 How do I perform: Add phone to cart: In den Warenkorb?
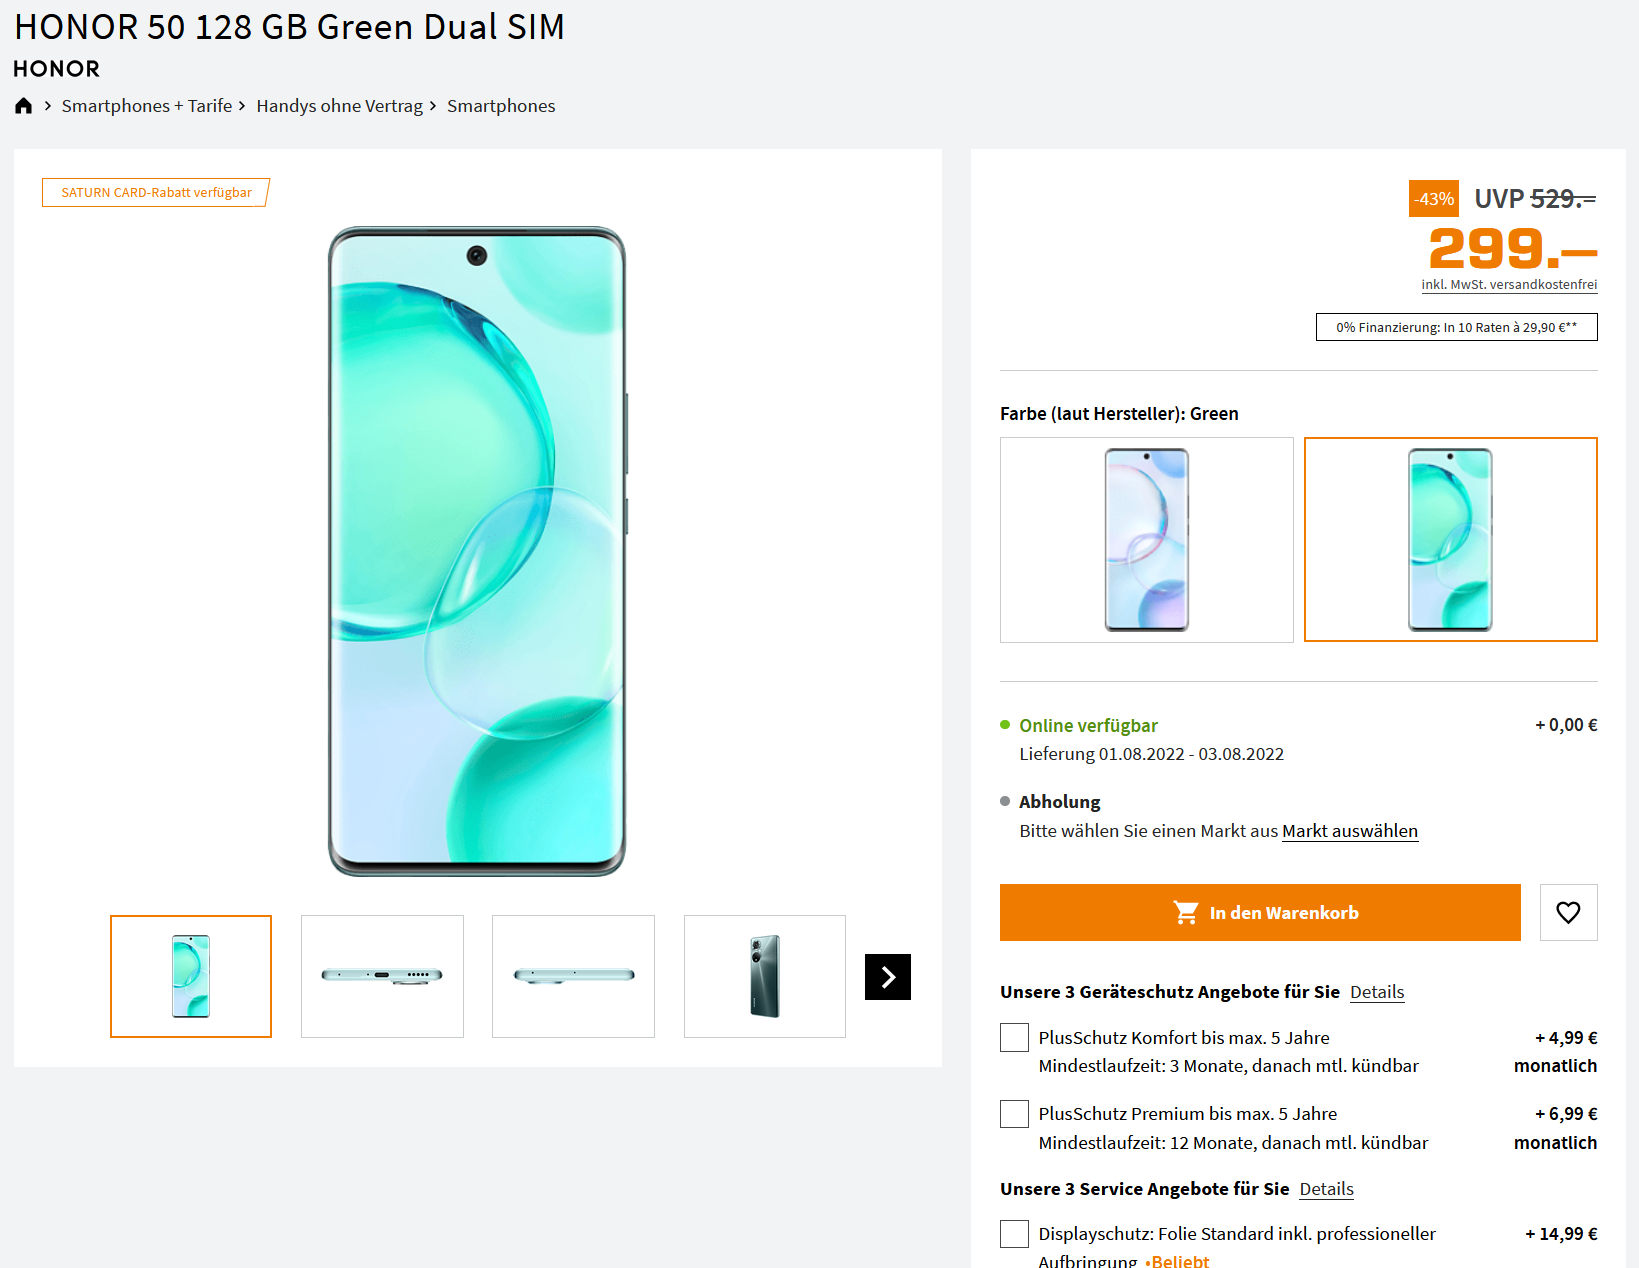(x=1260, y=912)
